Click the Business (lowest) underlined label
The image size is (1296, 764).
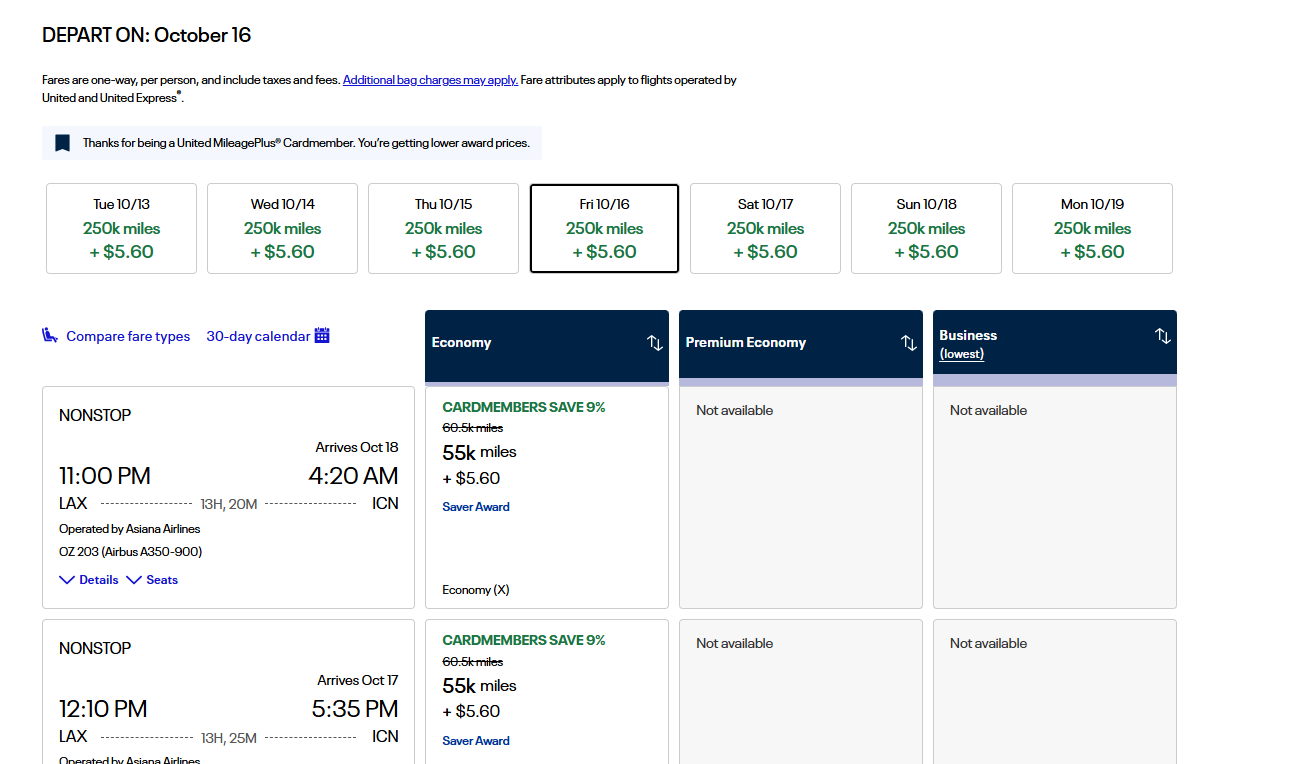(x=962, y=354)
